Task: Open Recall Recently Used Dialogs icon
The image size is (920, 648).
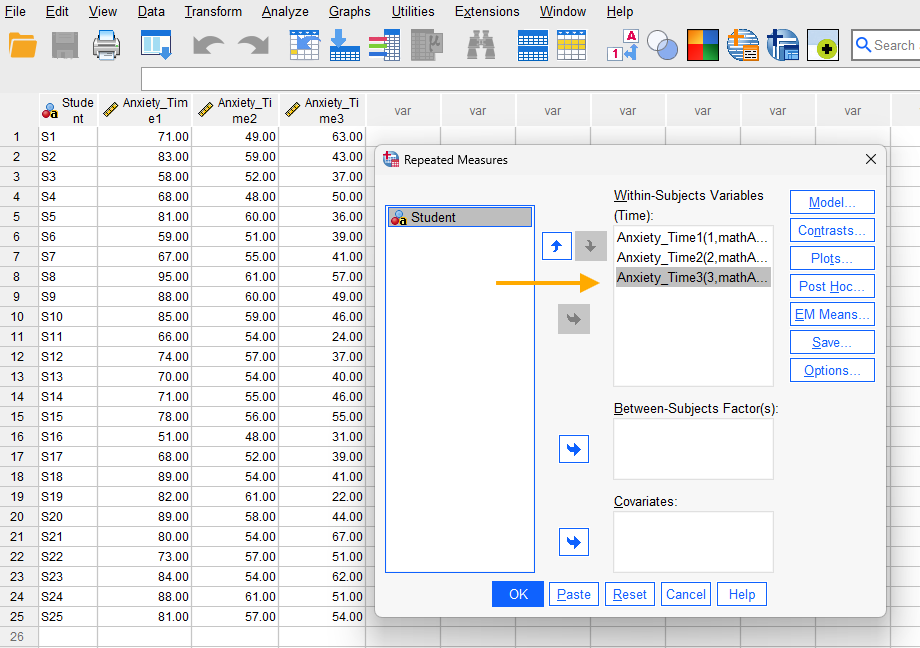Action: tap(155, 45)
